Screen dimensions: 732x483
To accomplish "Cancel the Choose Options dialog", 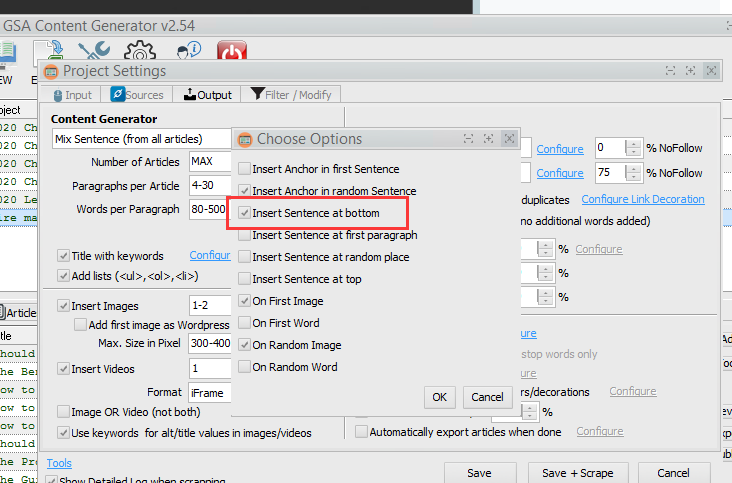I will tap(487, 397).
